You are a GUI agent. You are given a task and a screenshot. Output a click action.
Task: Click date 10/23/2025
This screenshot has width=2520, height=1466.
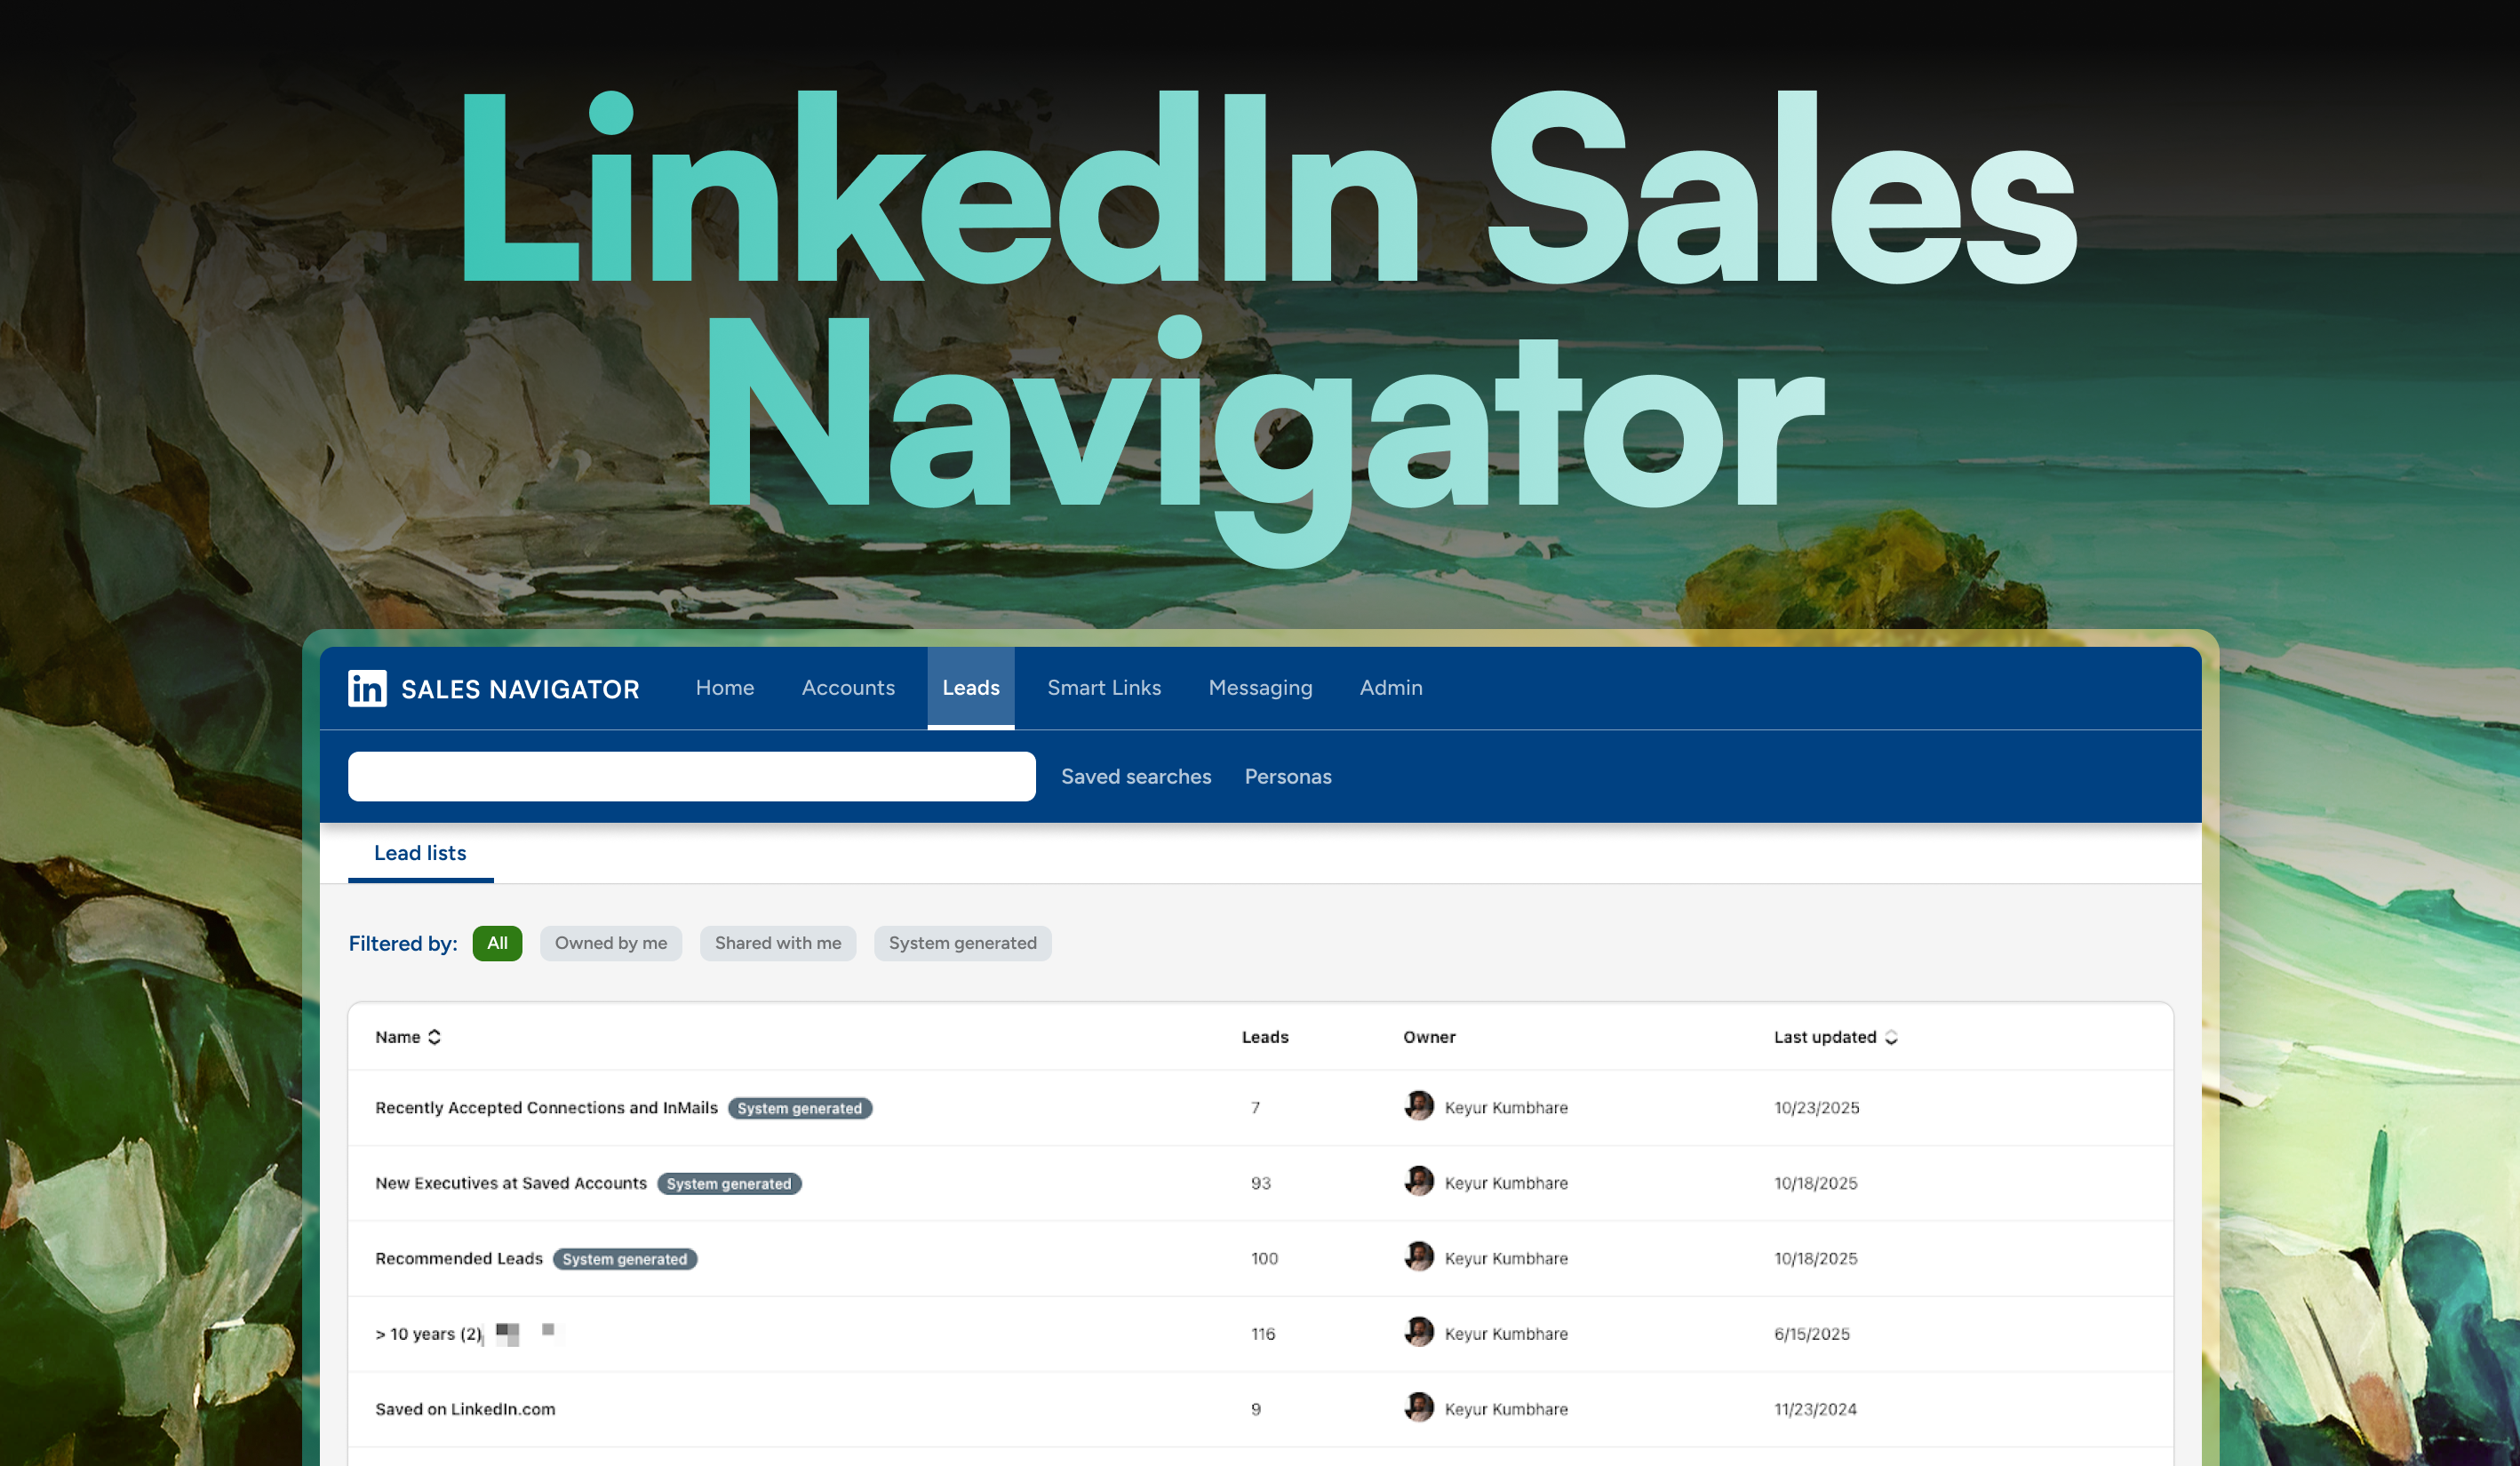[x=1816, y=1108]
